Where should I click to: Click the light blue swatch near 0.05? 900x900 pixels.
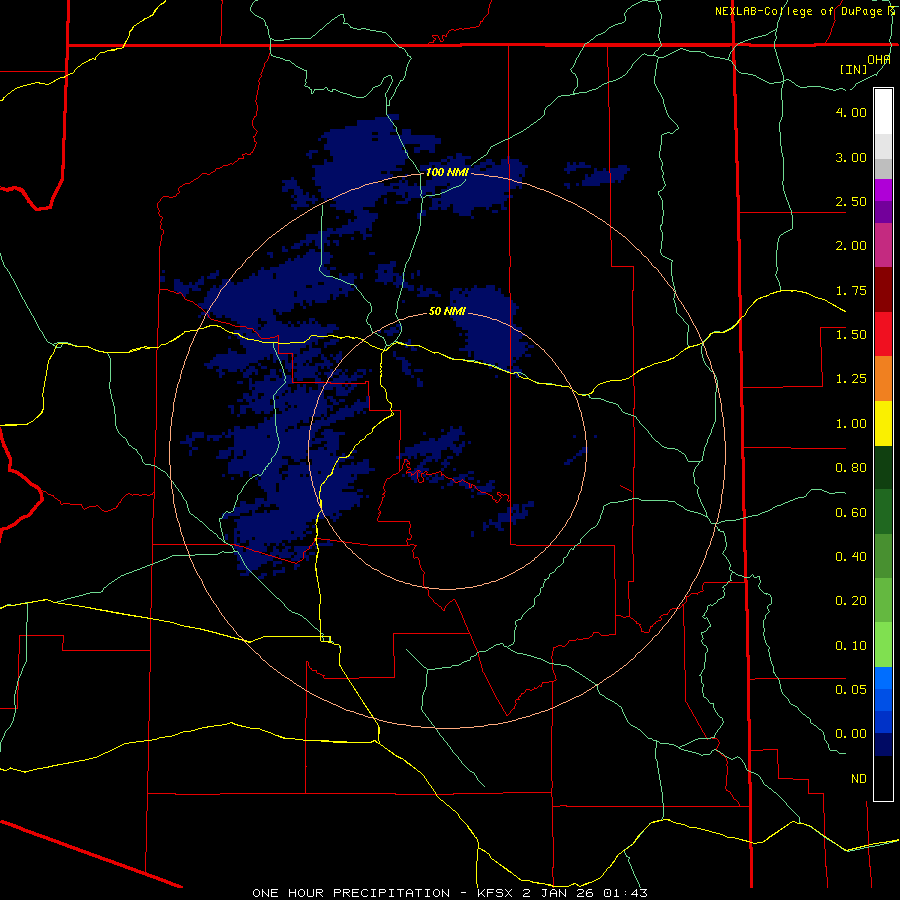tap(883, 678)
